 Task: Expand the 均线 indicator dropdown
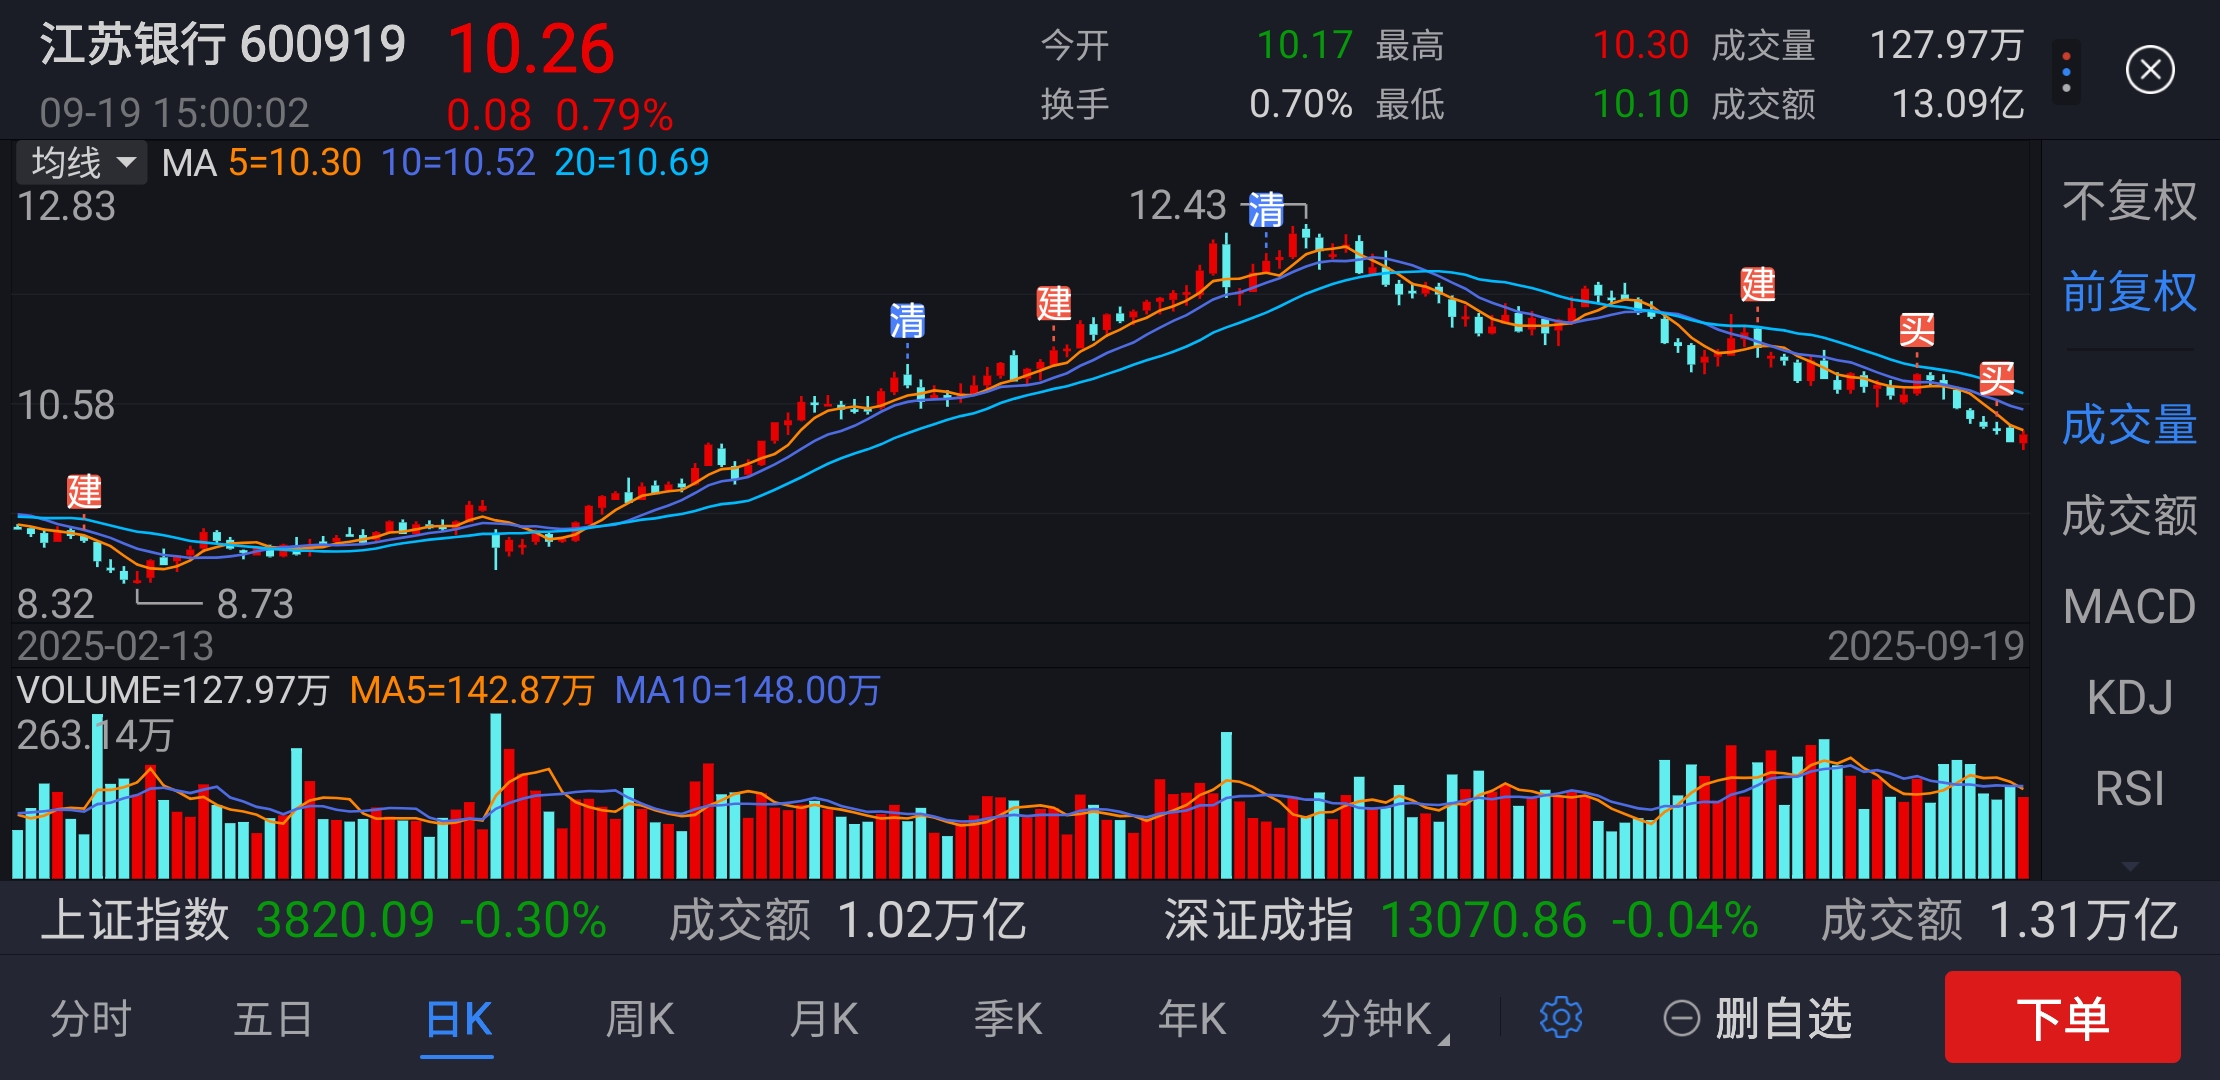pos(82,162)
